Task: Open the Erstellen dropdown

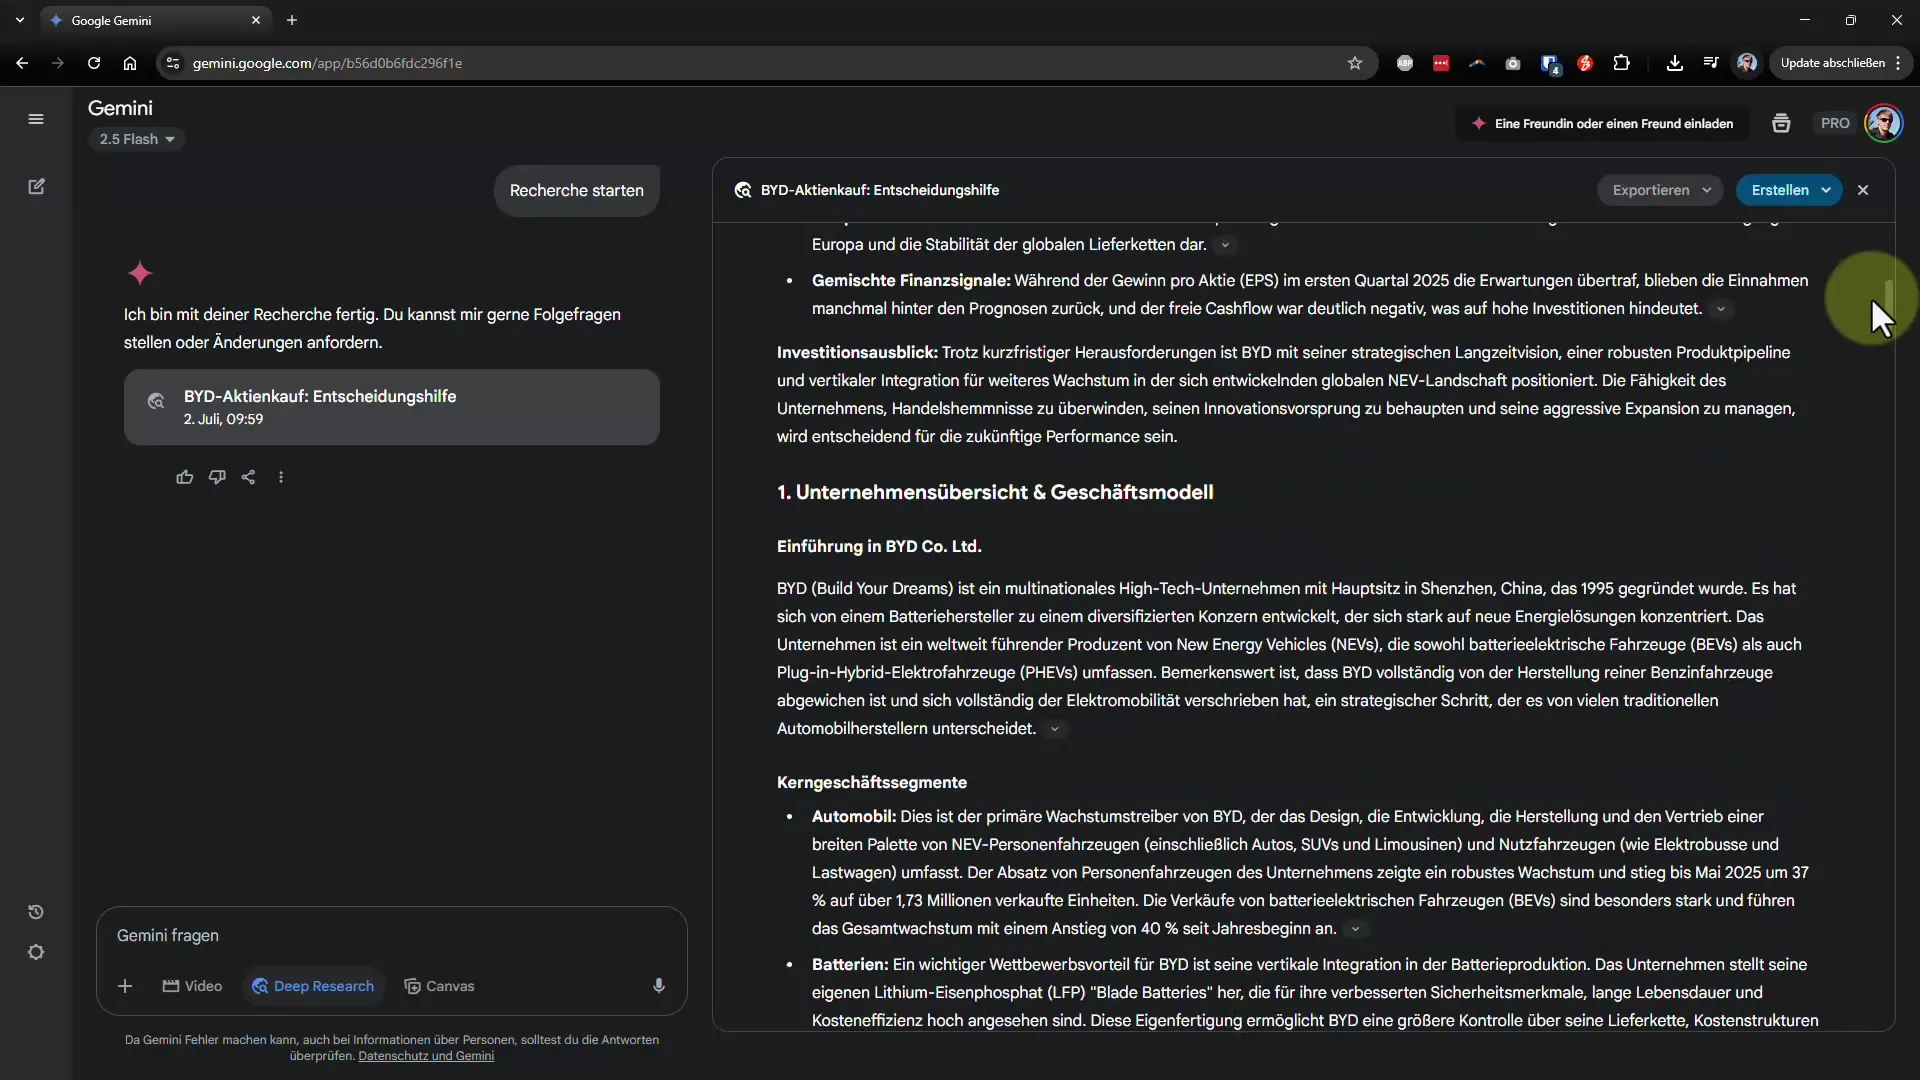Action: point(1789,190)
